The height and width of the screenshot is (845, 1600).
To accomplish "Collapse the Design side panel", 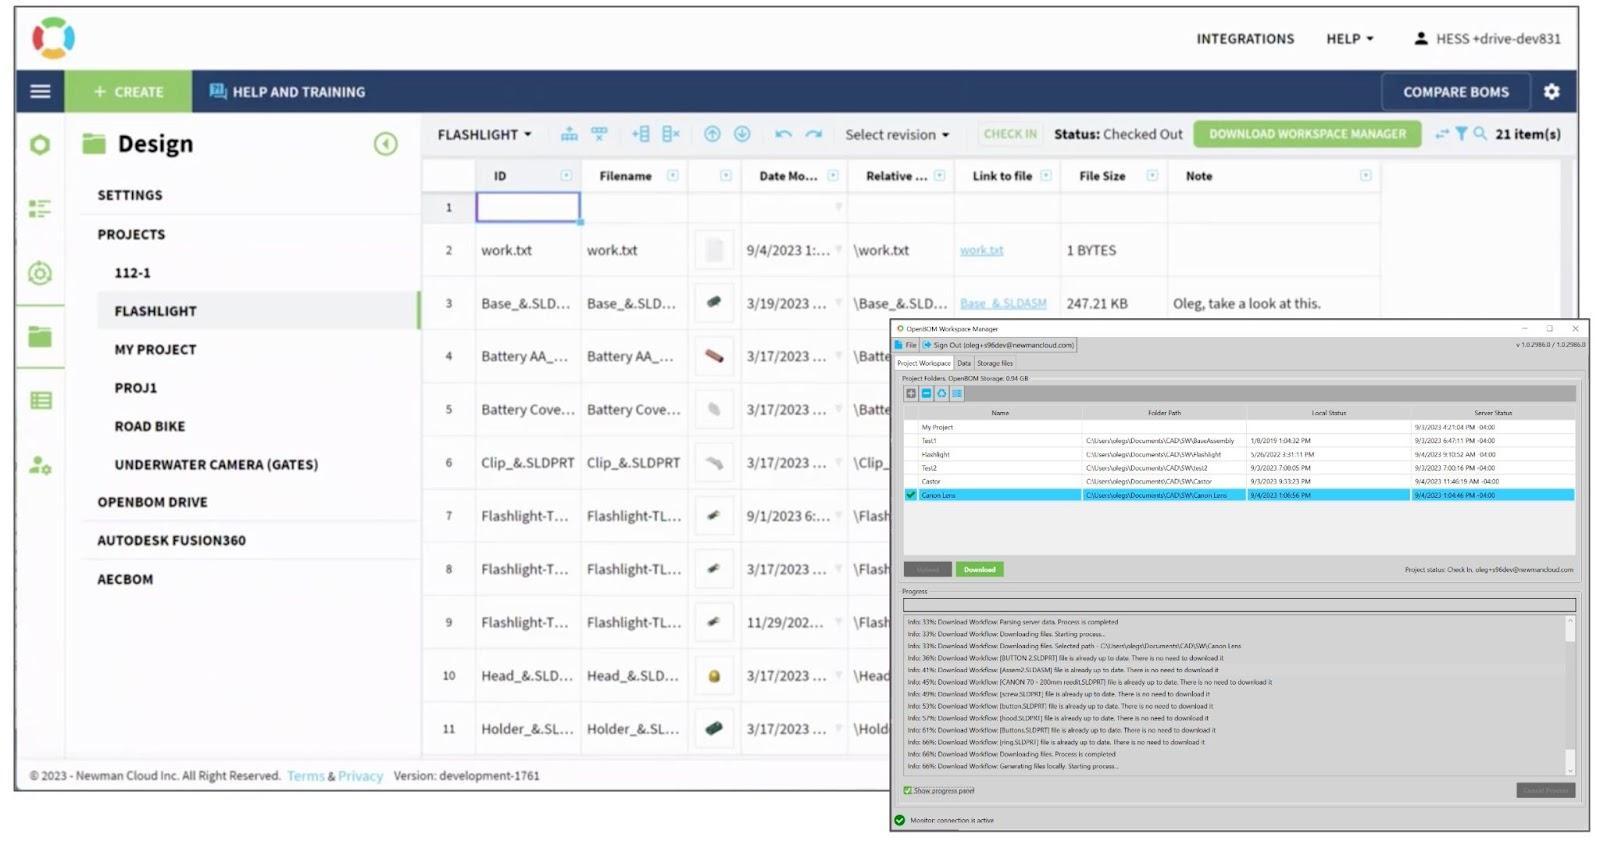I will pyautogui.click(x=385, y=144).
